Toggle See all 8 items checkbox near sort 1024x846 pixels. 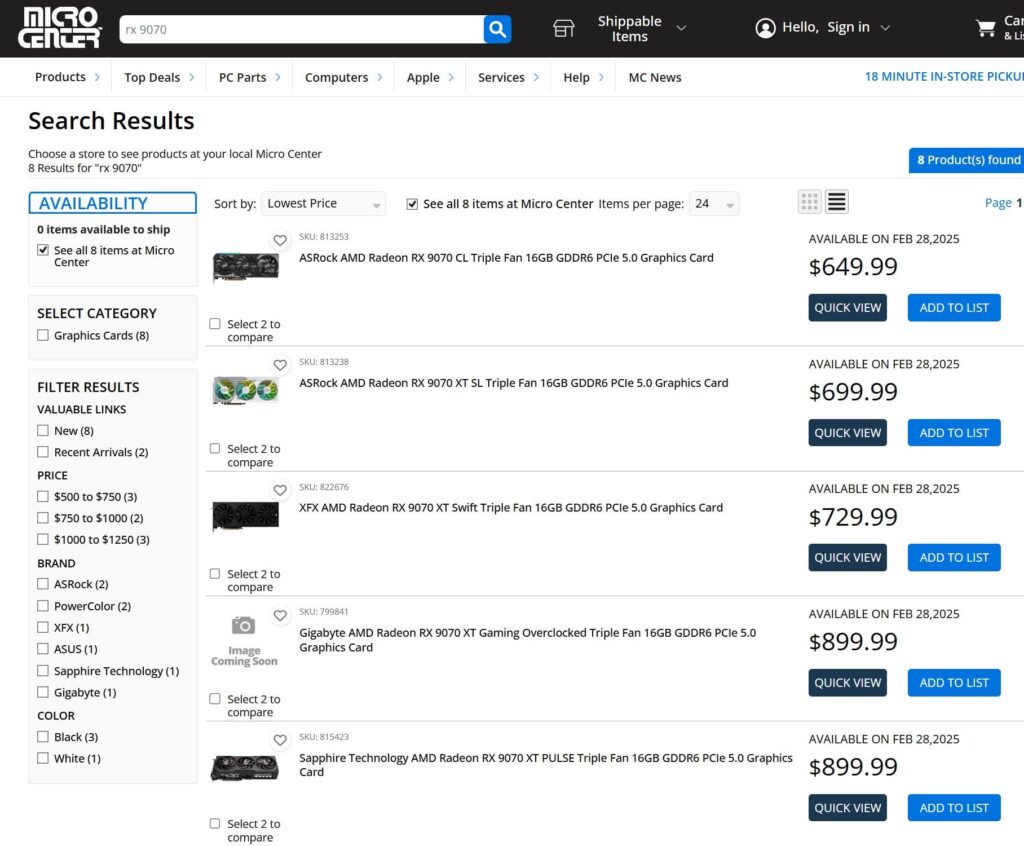click(412, 204)
